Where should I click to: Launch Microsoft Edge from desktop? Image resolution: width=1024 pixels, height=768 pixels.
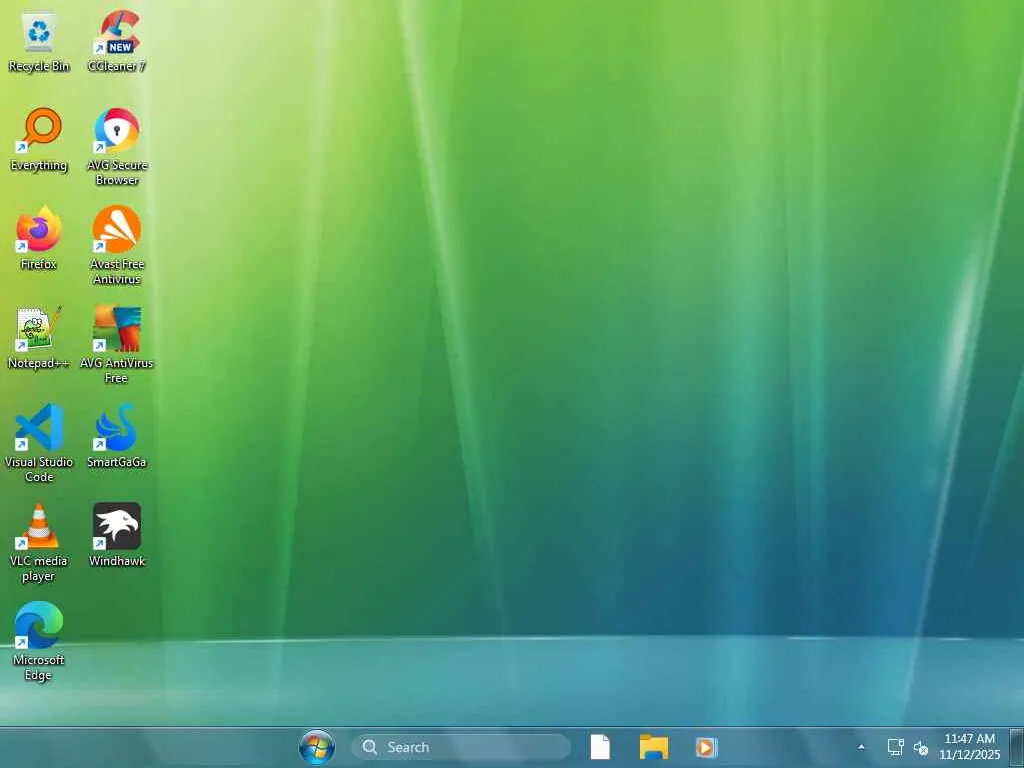pos(39,641)
